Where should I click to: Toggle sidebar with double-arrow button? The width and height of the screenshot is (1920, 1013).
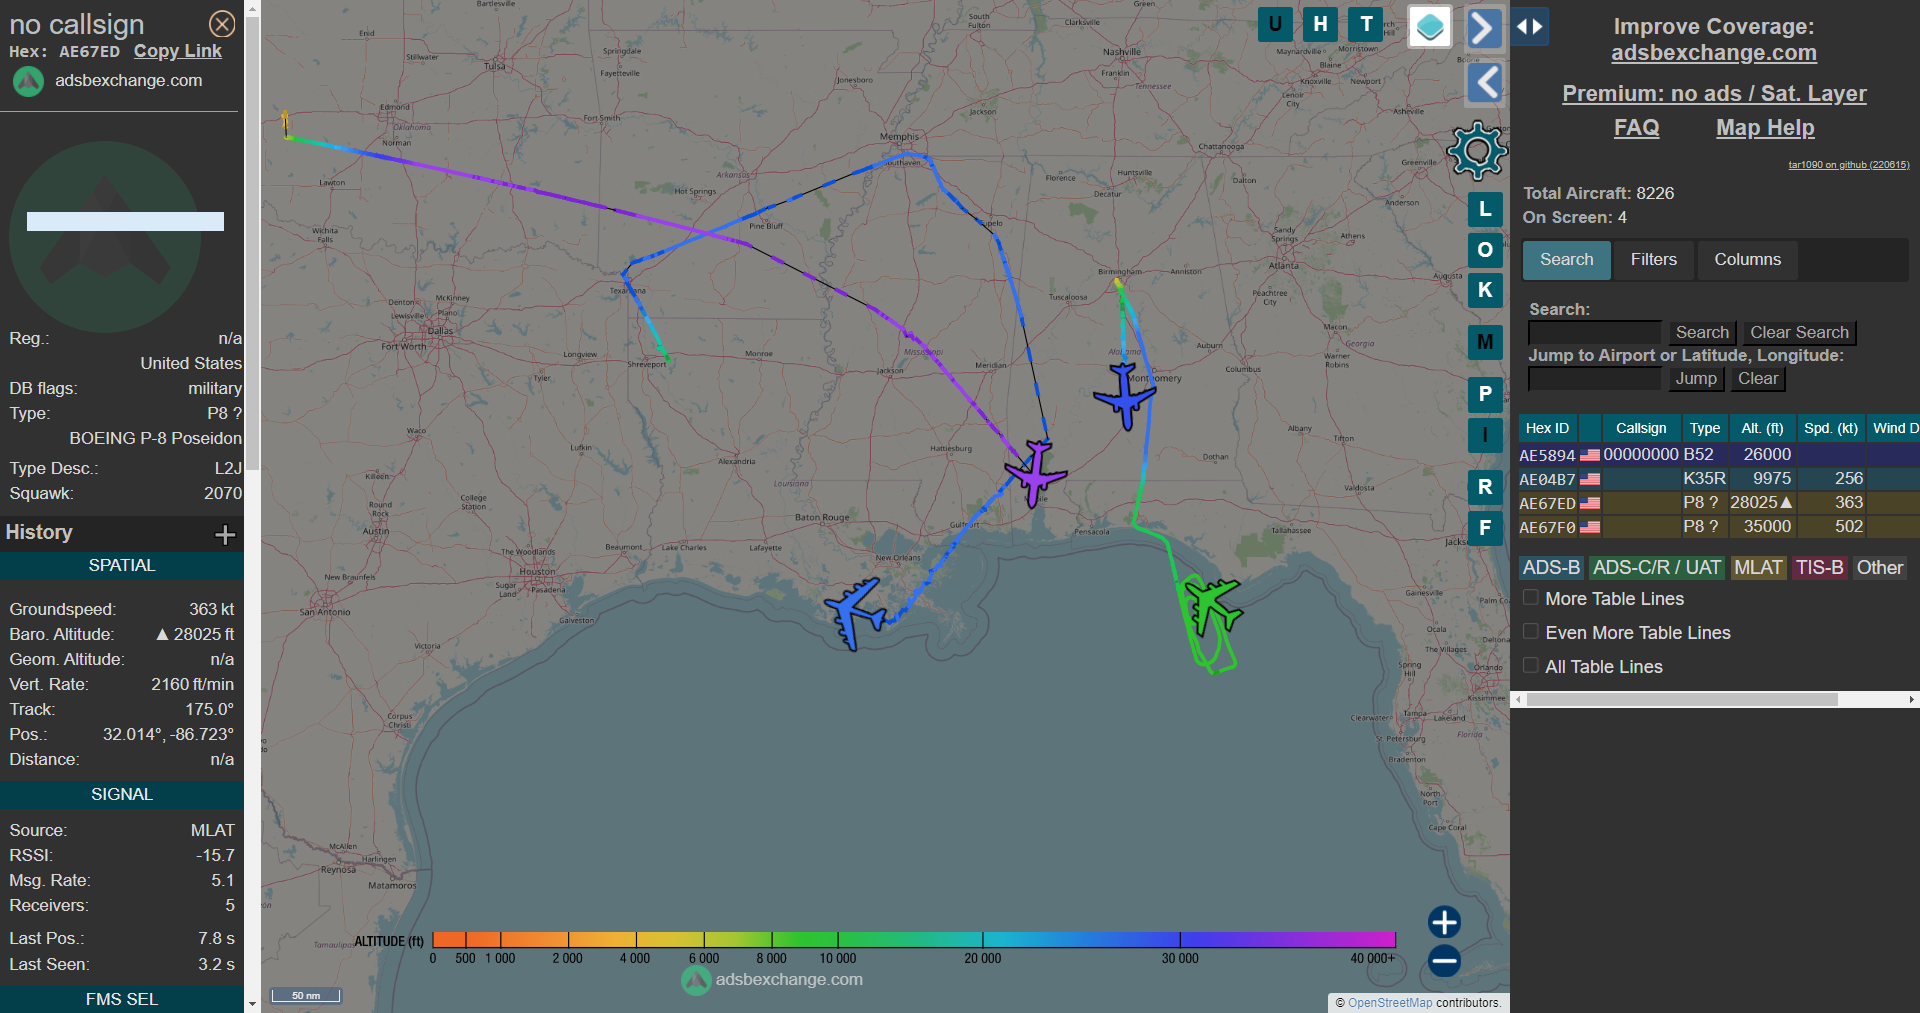coord(1530,27)
